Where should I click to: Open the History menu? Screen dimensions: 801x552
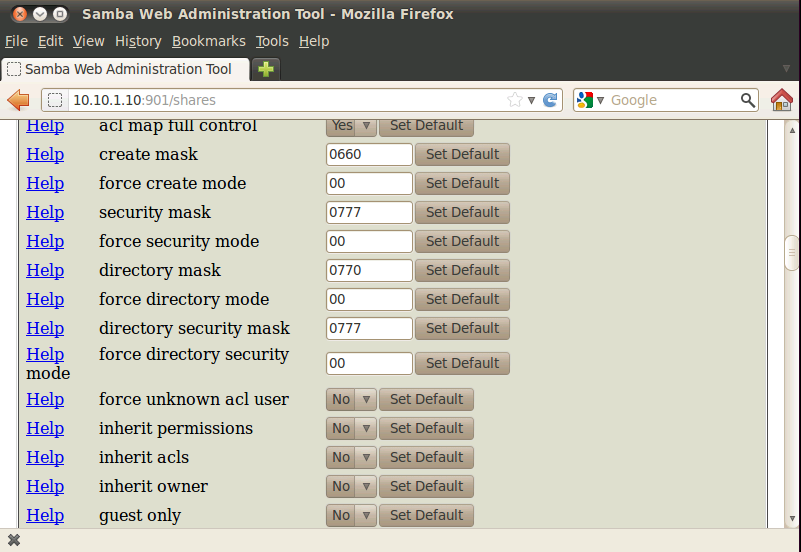click(138, 41)
